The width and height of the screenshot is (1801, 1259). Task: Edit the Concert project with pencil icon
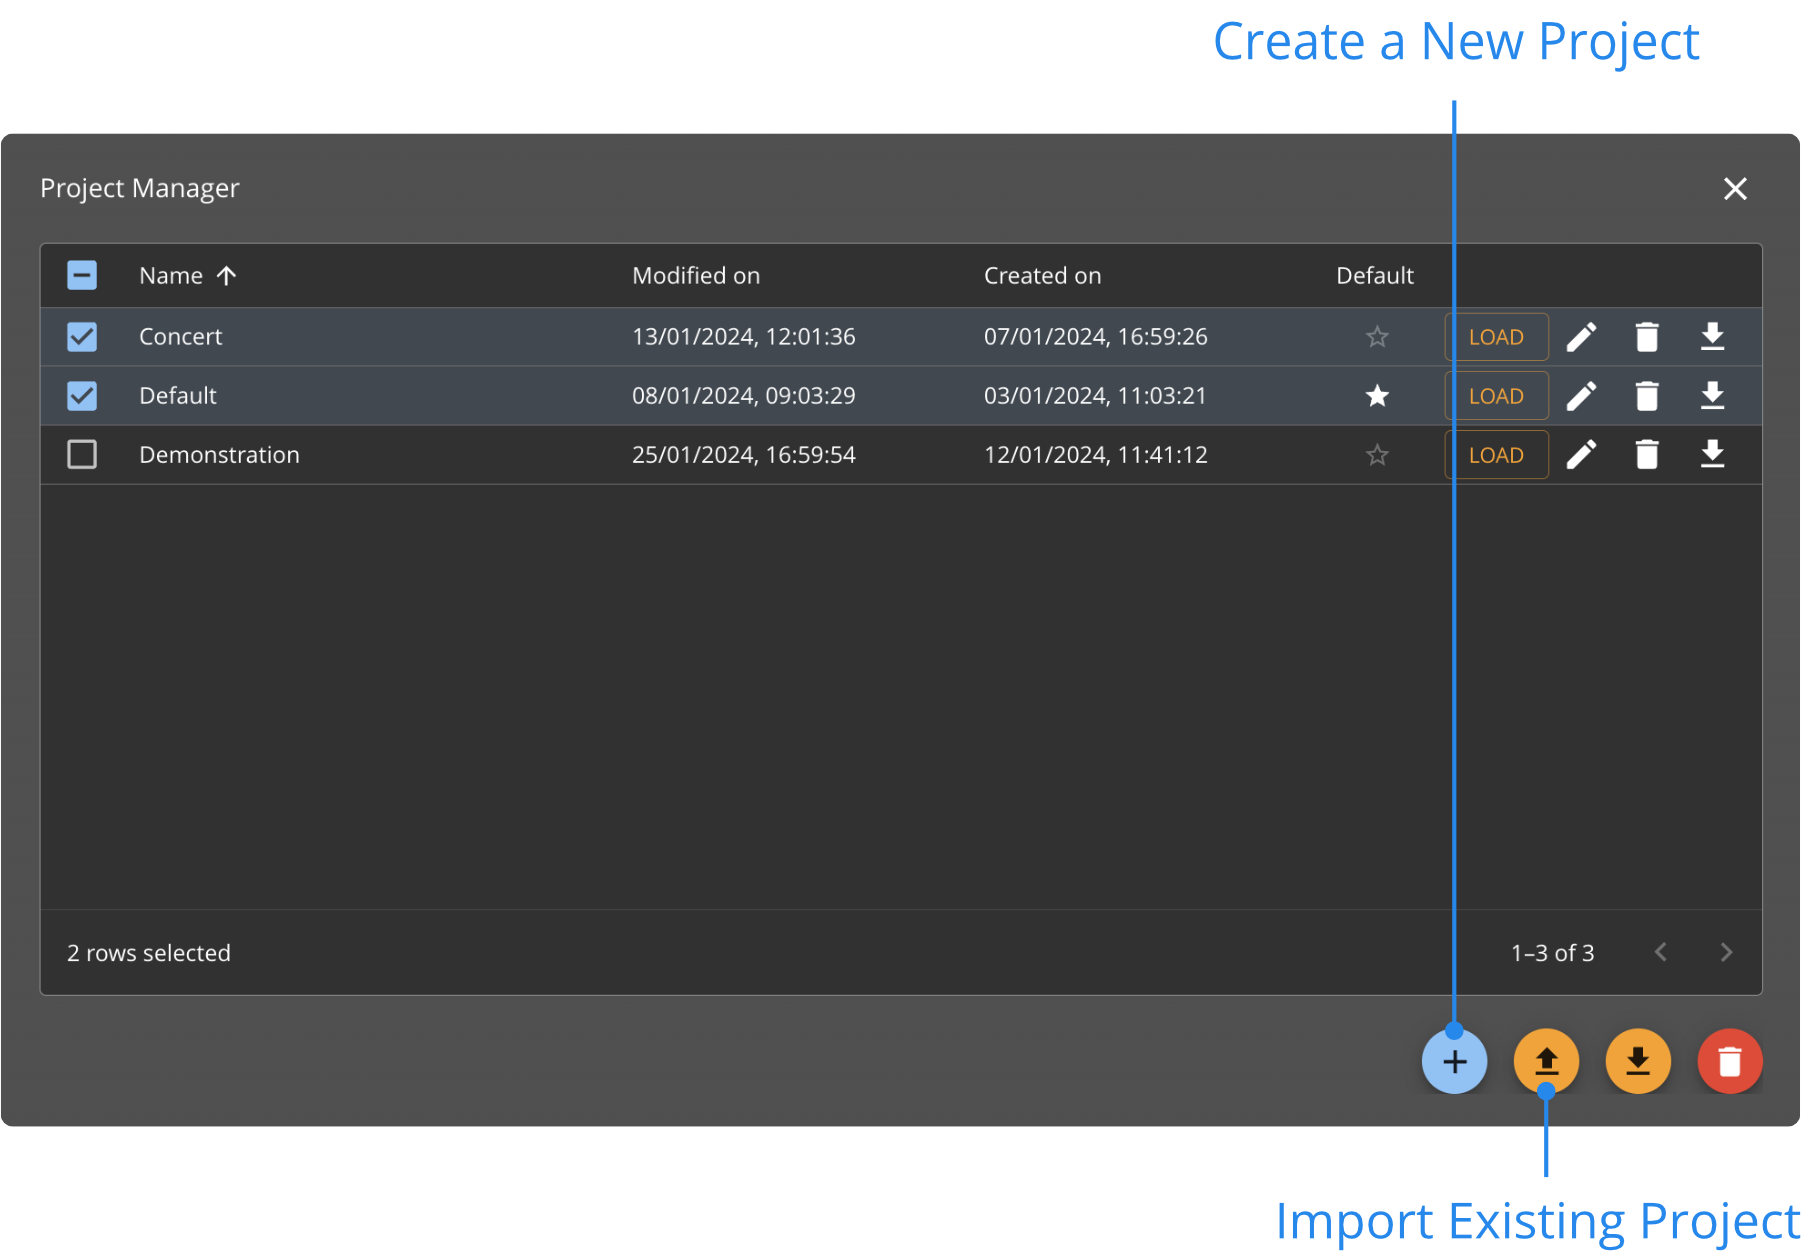[x=1581, y=337]
